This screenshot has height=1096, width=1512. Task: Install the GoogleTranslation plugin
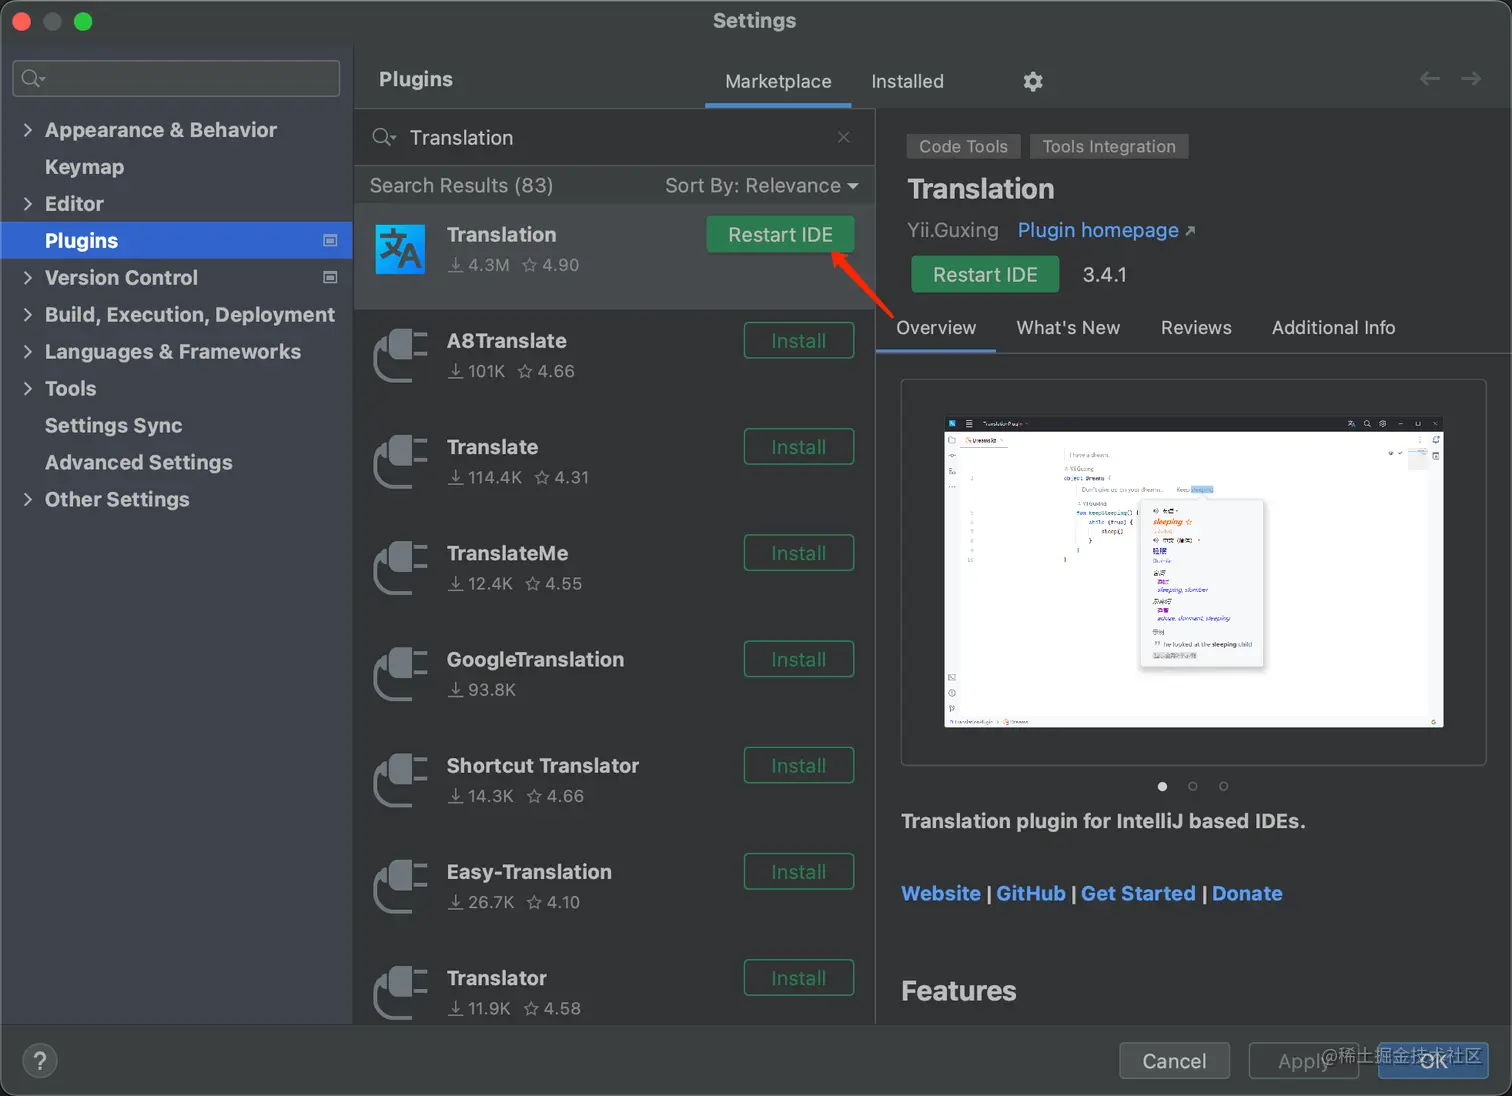point(798,660)
